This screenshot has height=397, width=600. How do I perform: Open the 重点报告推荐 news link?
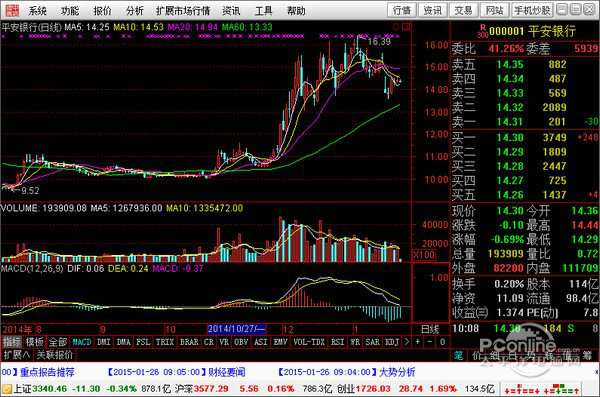(47, 372)
